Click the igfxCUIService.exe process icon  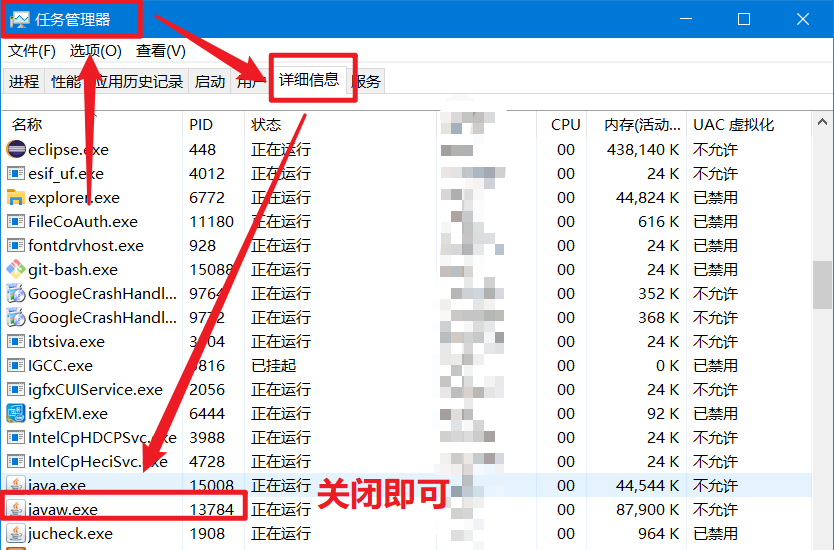[x=16, y=389]
